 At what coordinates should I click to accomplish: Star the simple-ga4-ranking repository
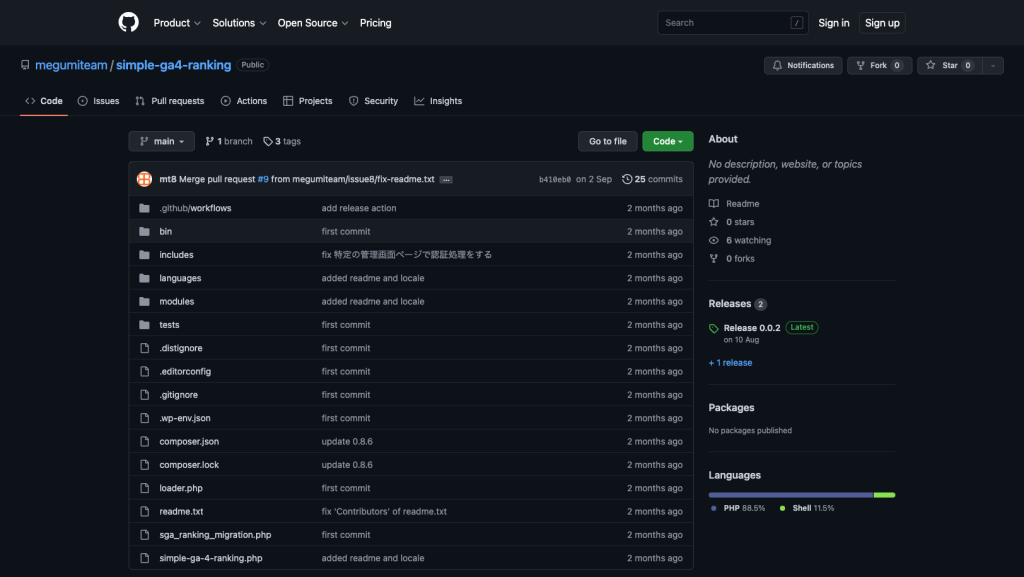pos(950,65)
